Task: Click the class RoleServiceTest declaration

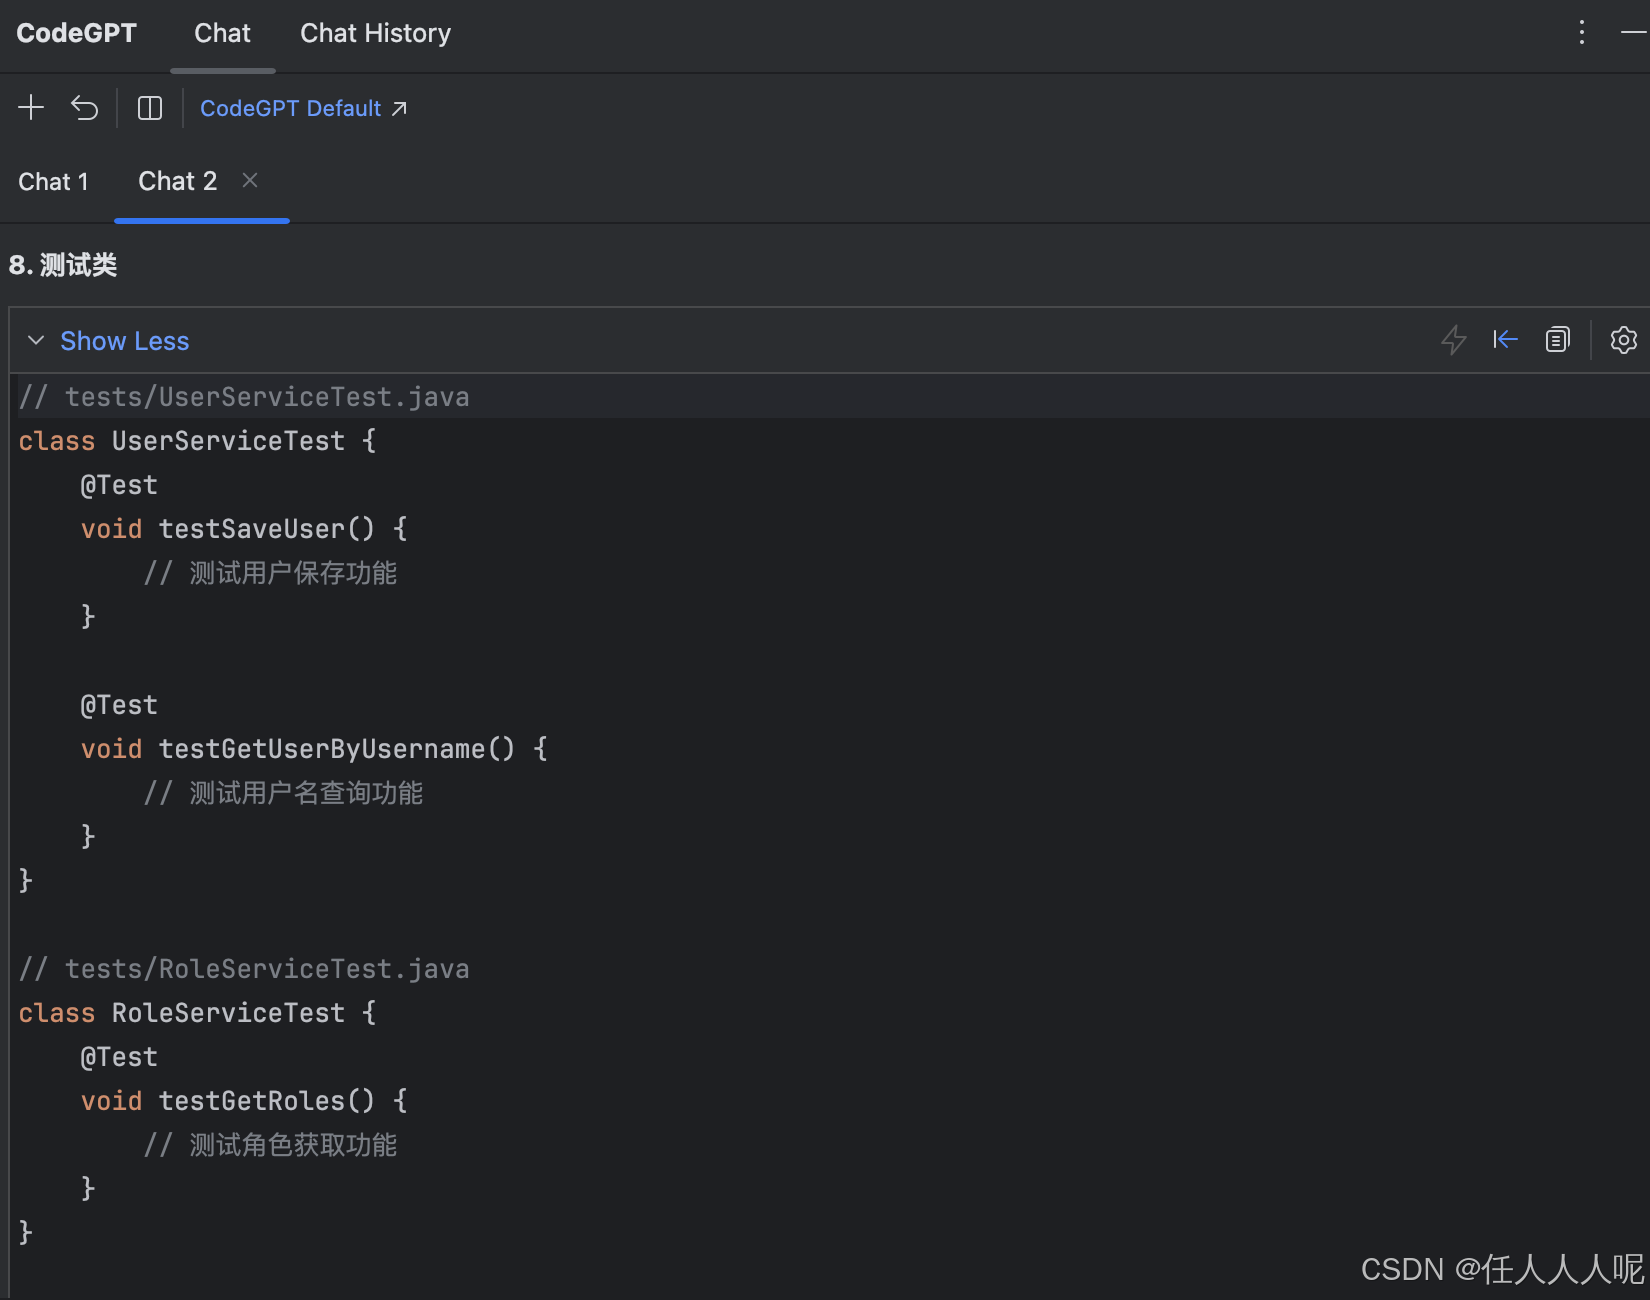Action: (197, 1013)
